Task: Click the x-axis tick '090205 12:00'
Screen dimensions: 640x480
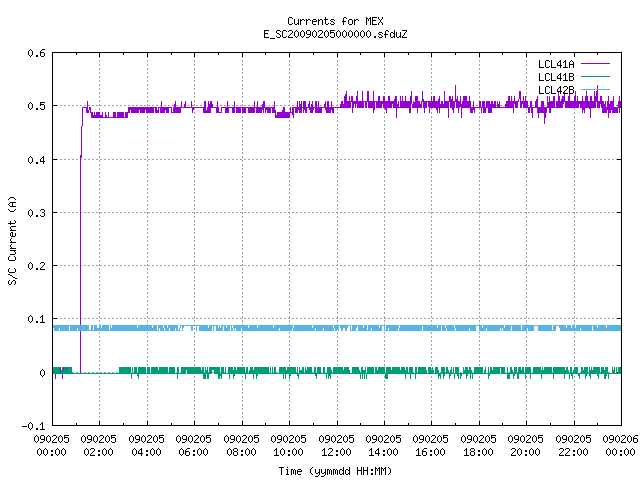Action: click(336, 445)
